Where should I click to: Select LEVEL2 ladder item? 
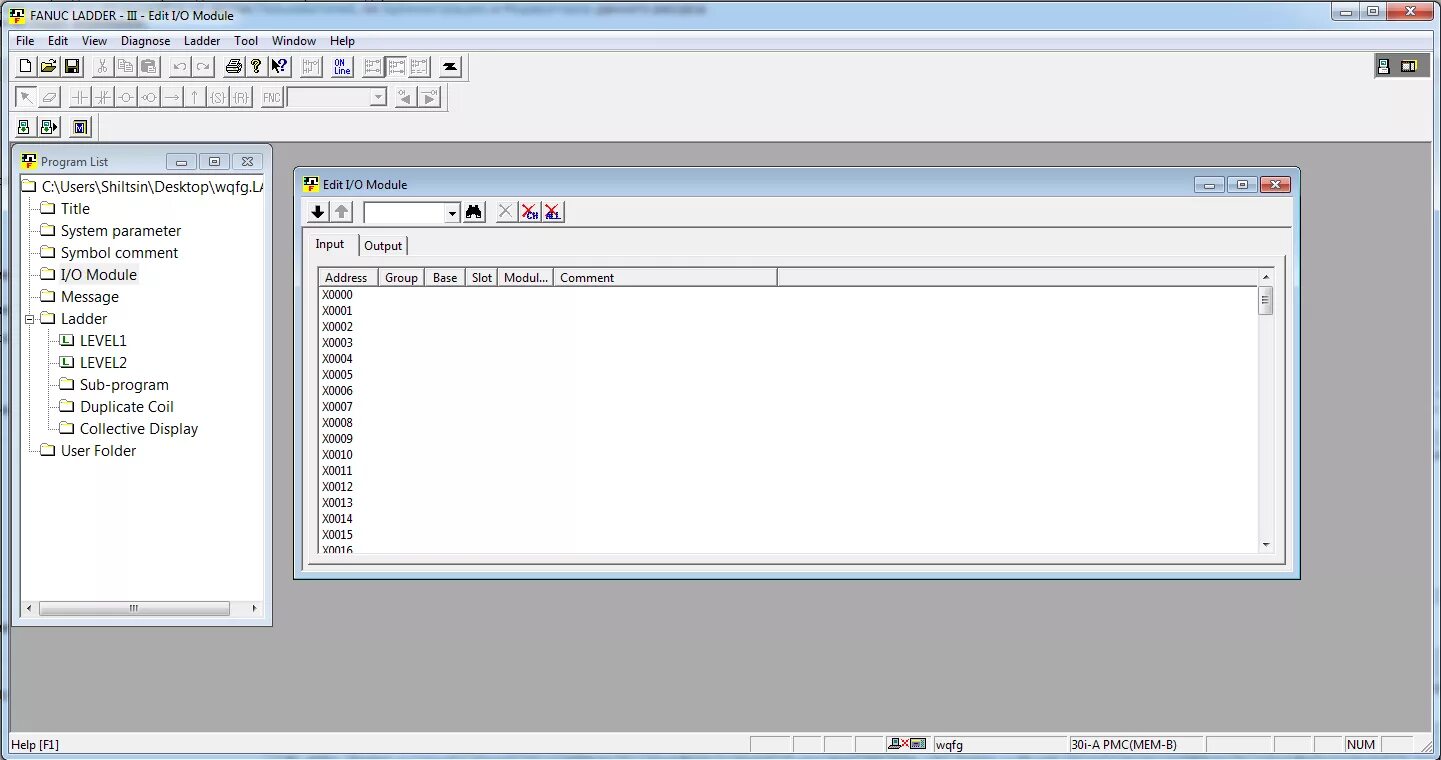pos(103,363)
